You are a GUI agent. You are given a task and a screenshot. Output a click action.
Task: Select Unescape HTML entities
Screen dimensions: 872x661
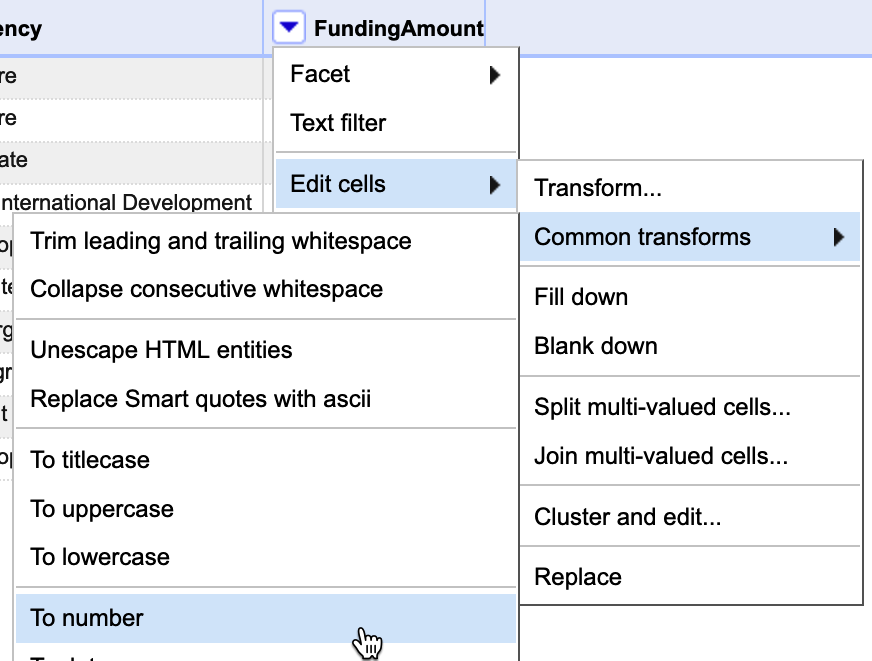tap(162, 350)
